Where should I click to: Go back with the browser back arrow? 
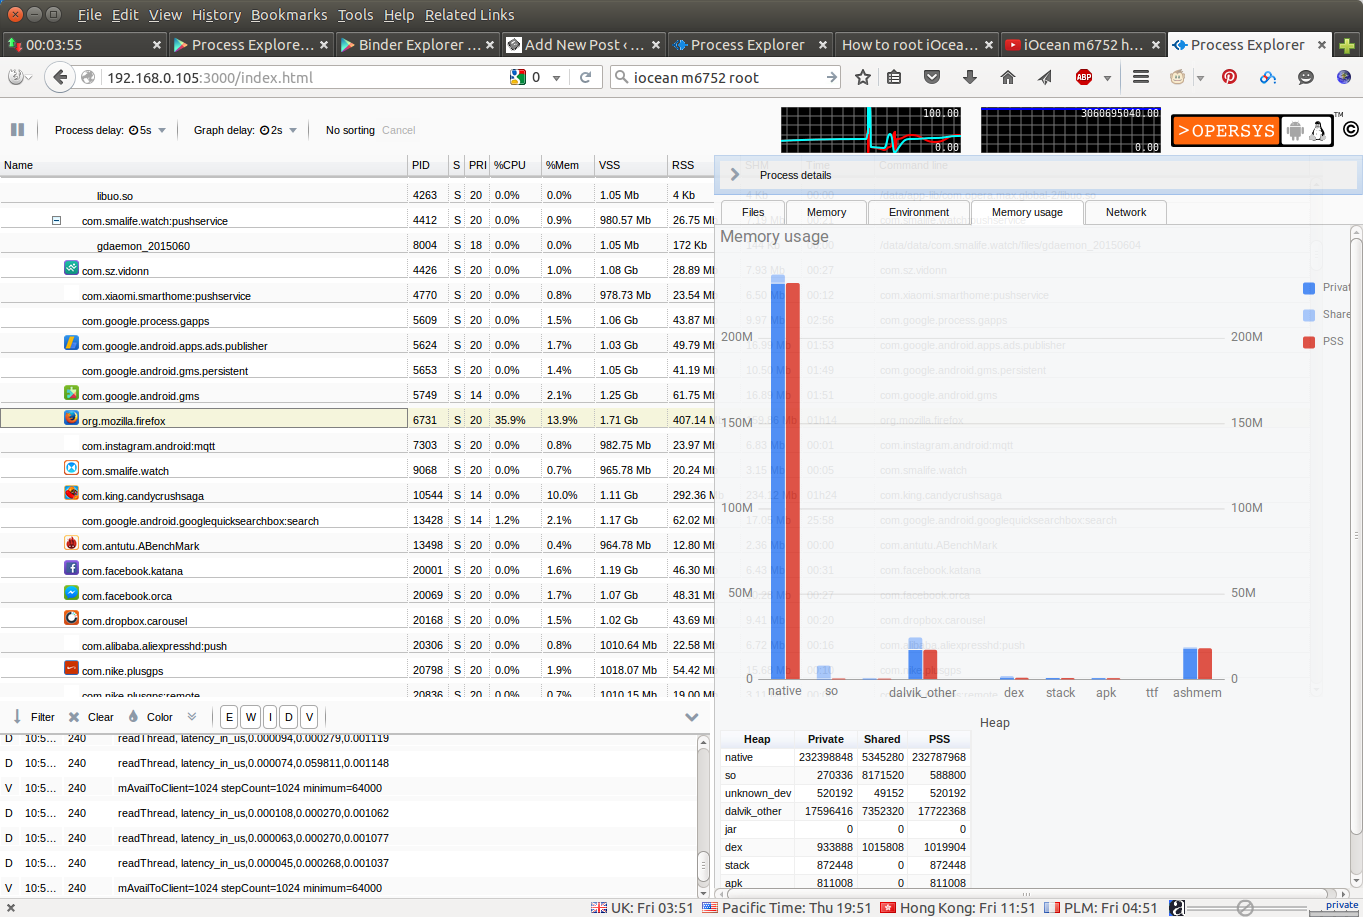point(60,77)
